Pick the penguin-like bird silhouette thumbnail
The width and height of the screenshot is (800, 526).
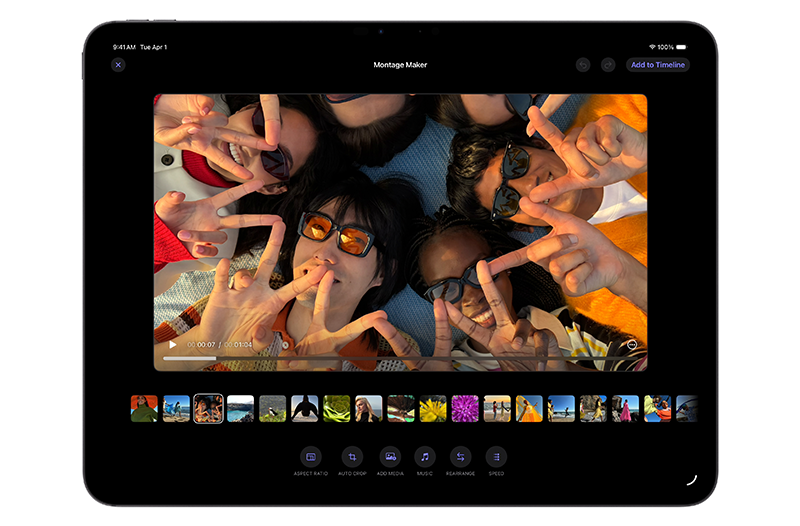pyautogui.click(x=304, y=408)
